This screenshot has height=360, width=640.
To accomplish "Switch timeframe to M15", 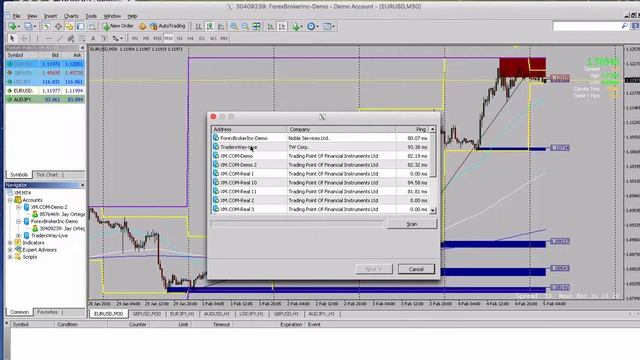I will (157, 38).
